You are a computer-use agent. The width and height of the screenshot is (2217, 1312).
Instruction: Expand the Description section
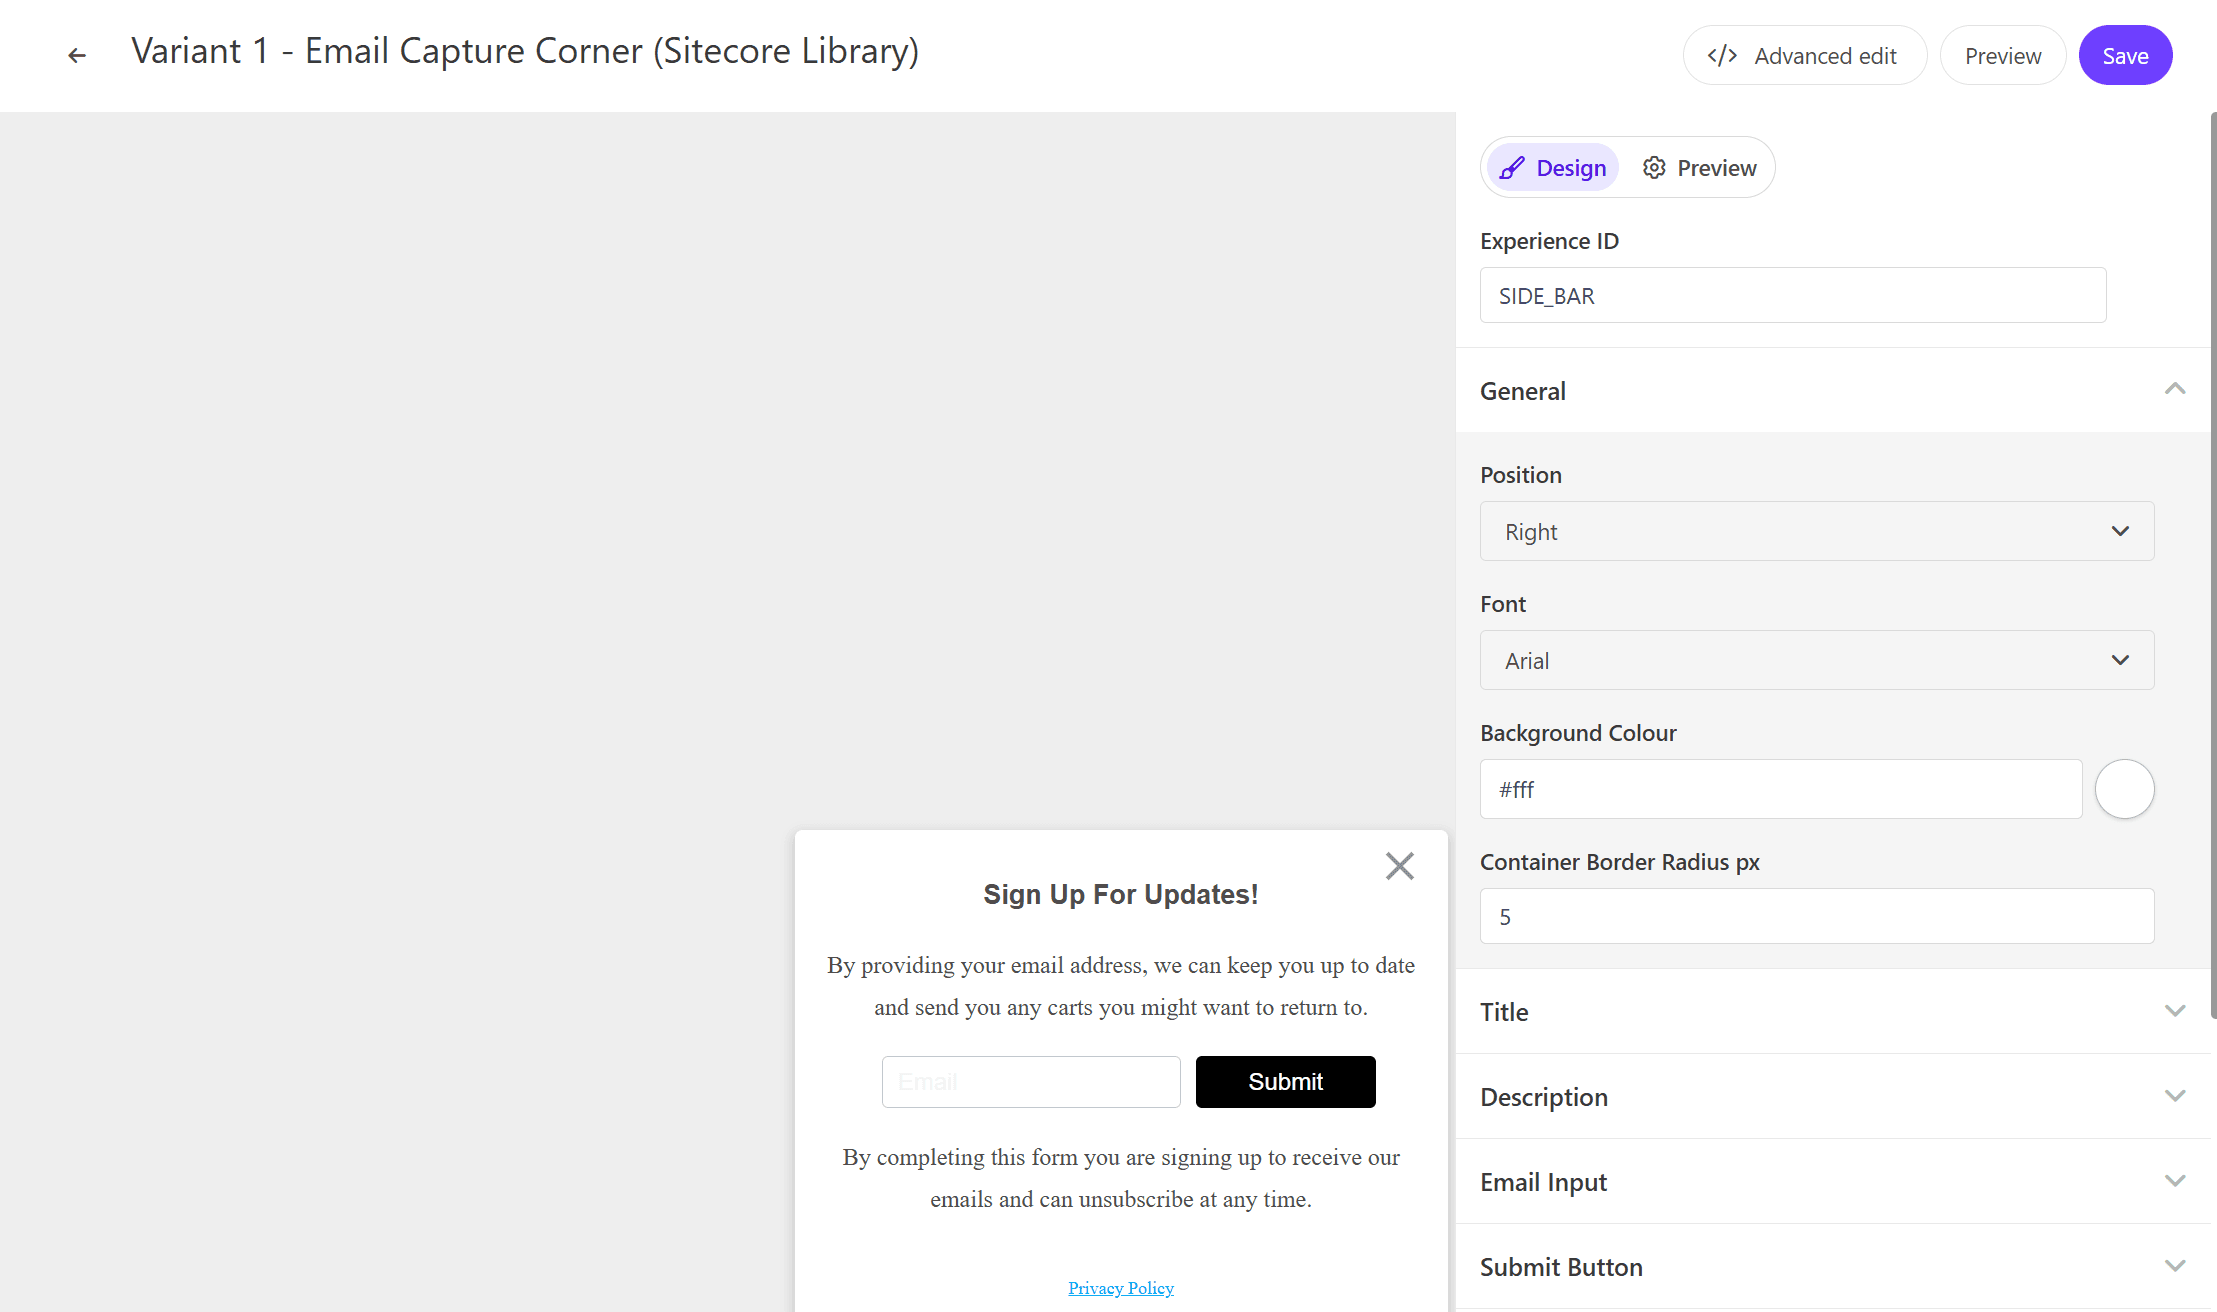tap(2174, 1096)
